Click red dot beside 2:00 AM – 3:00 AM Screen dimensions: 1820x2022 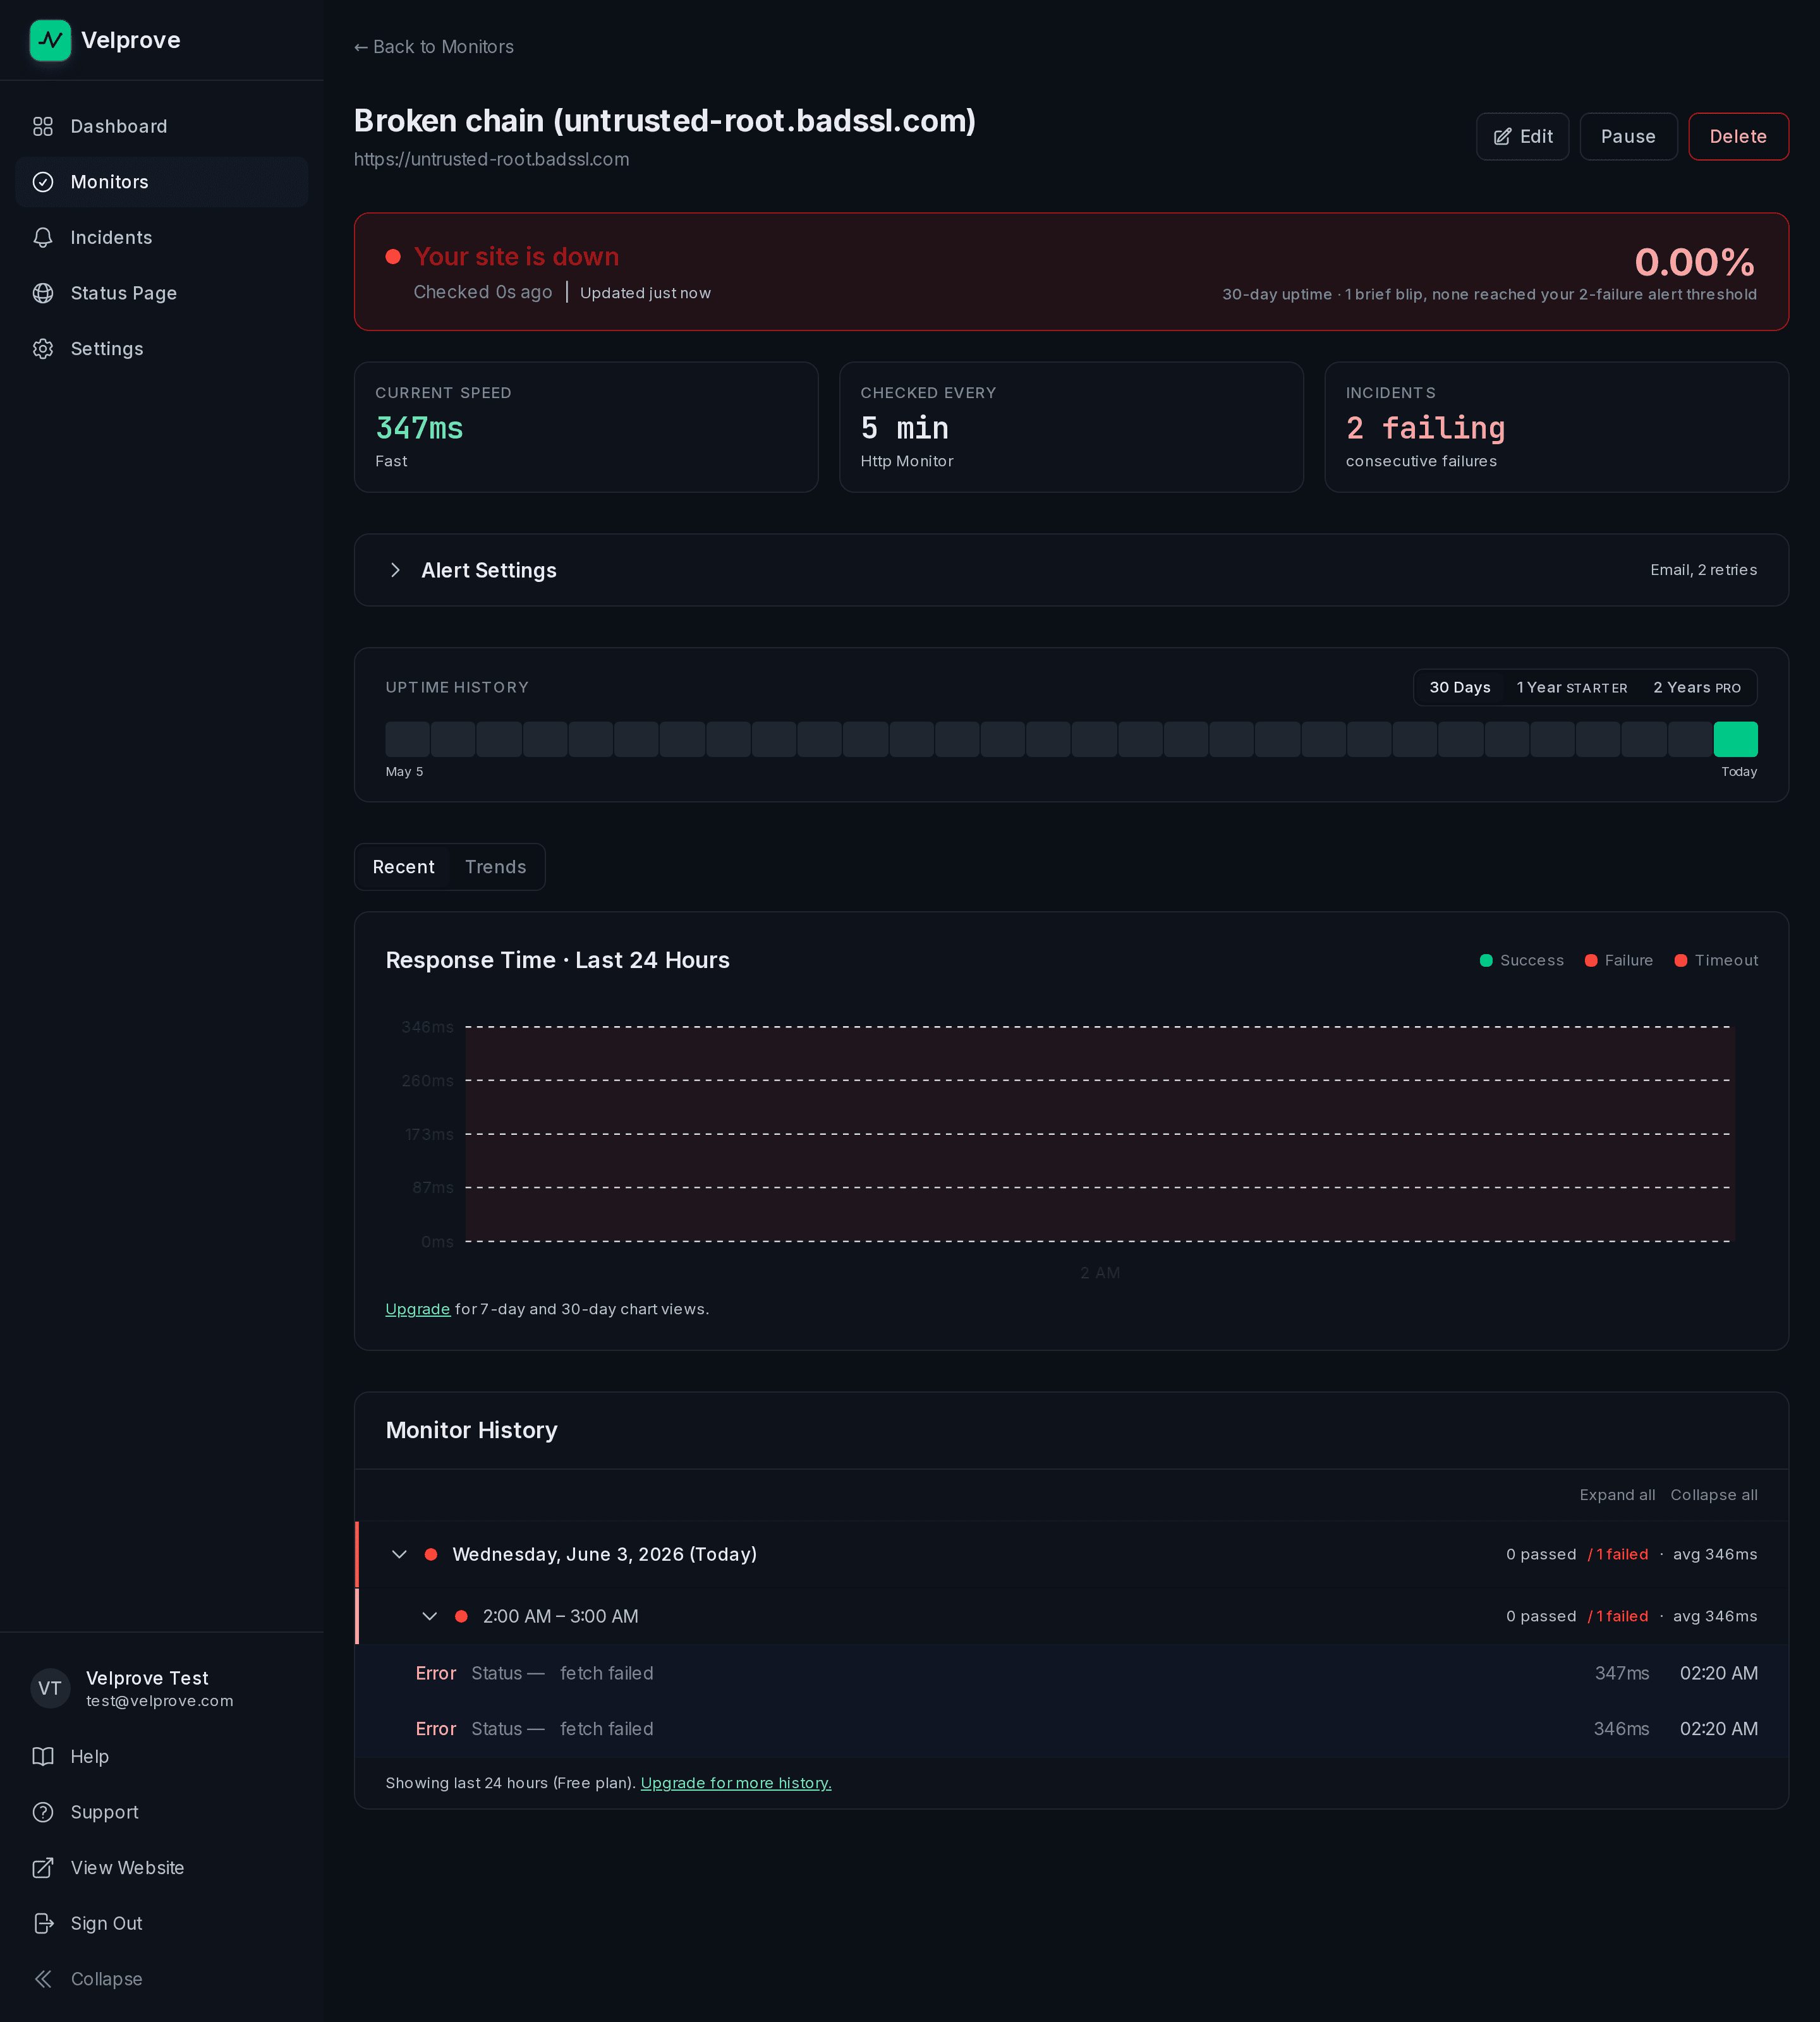point(461,1616)
